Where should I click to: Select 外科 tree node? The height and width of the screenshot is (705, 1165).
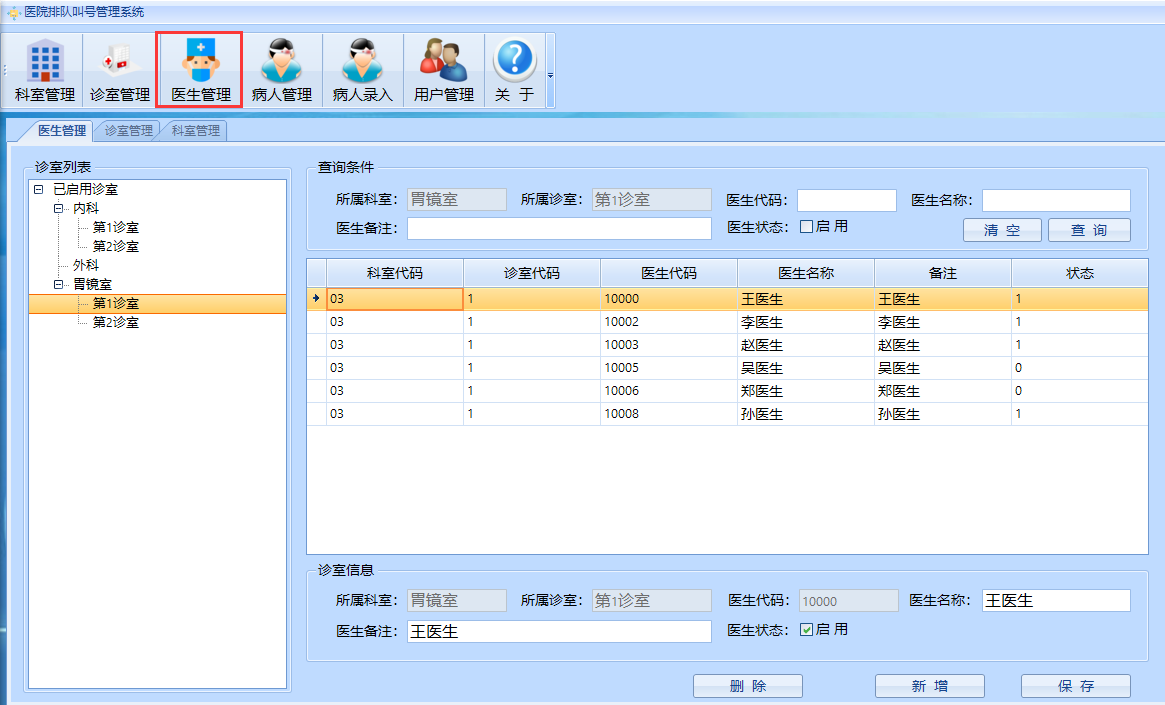click(x=85, y=265)
